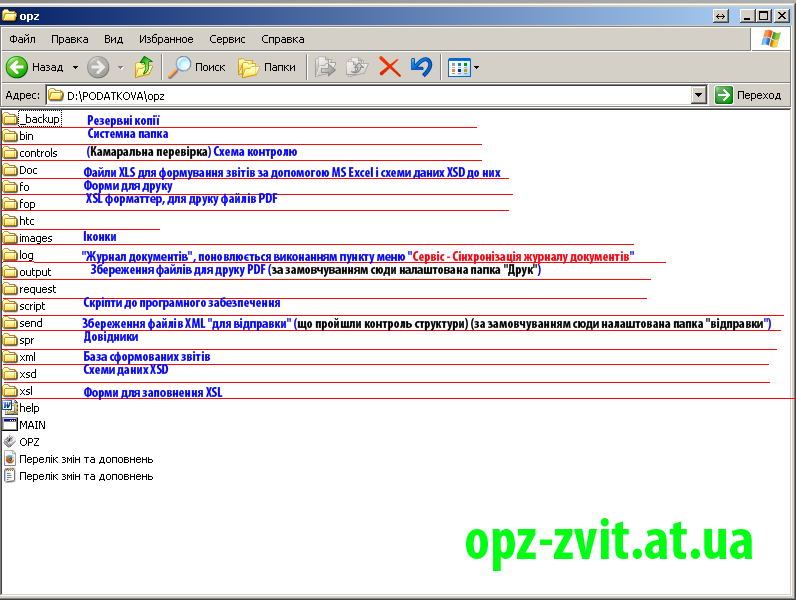Click the Move To folder icon

click(325, 67)
